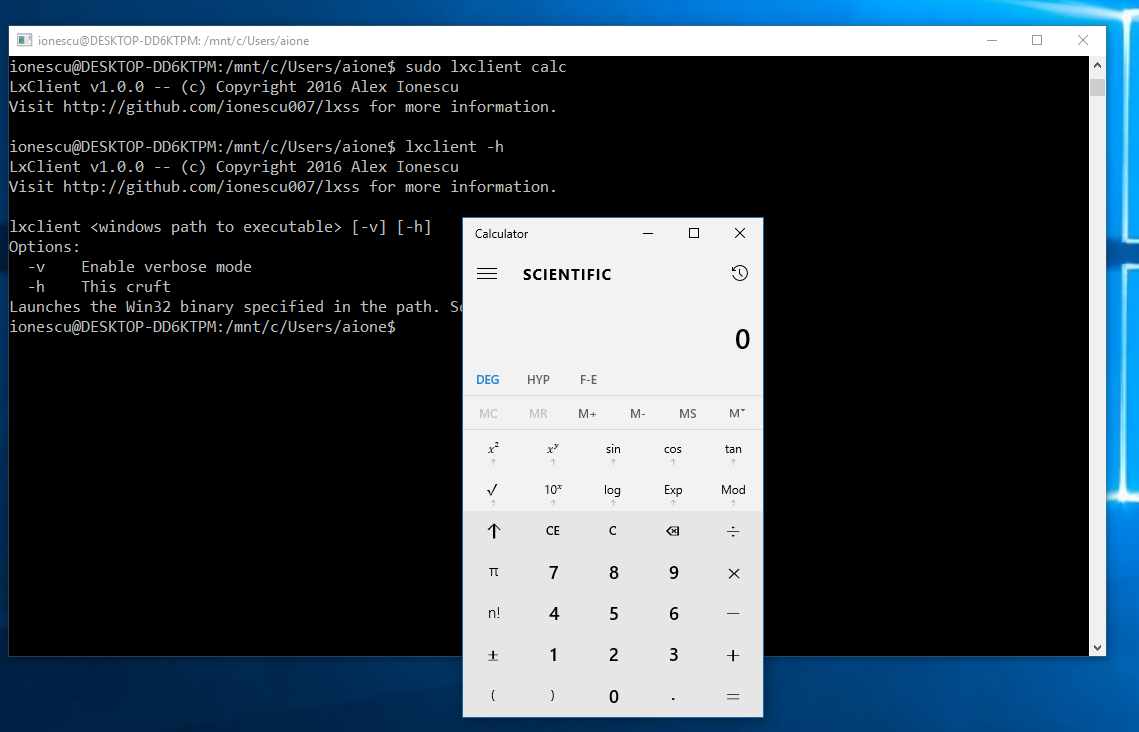1139x732 pixels.
Task: Click the plus-minus sign toggle key
Action: 493,655
